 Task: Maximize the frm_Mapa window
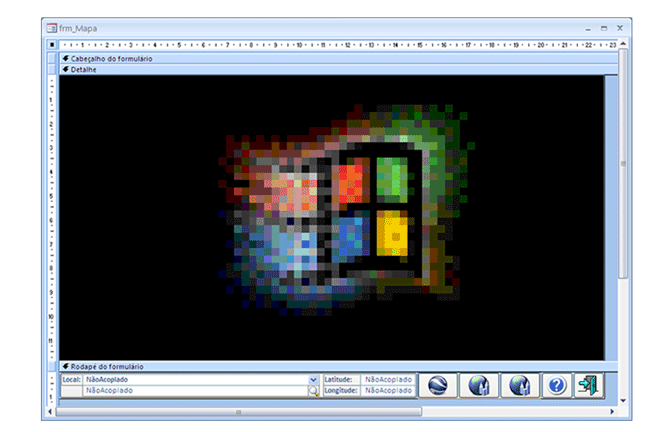604,28
